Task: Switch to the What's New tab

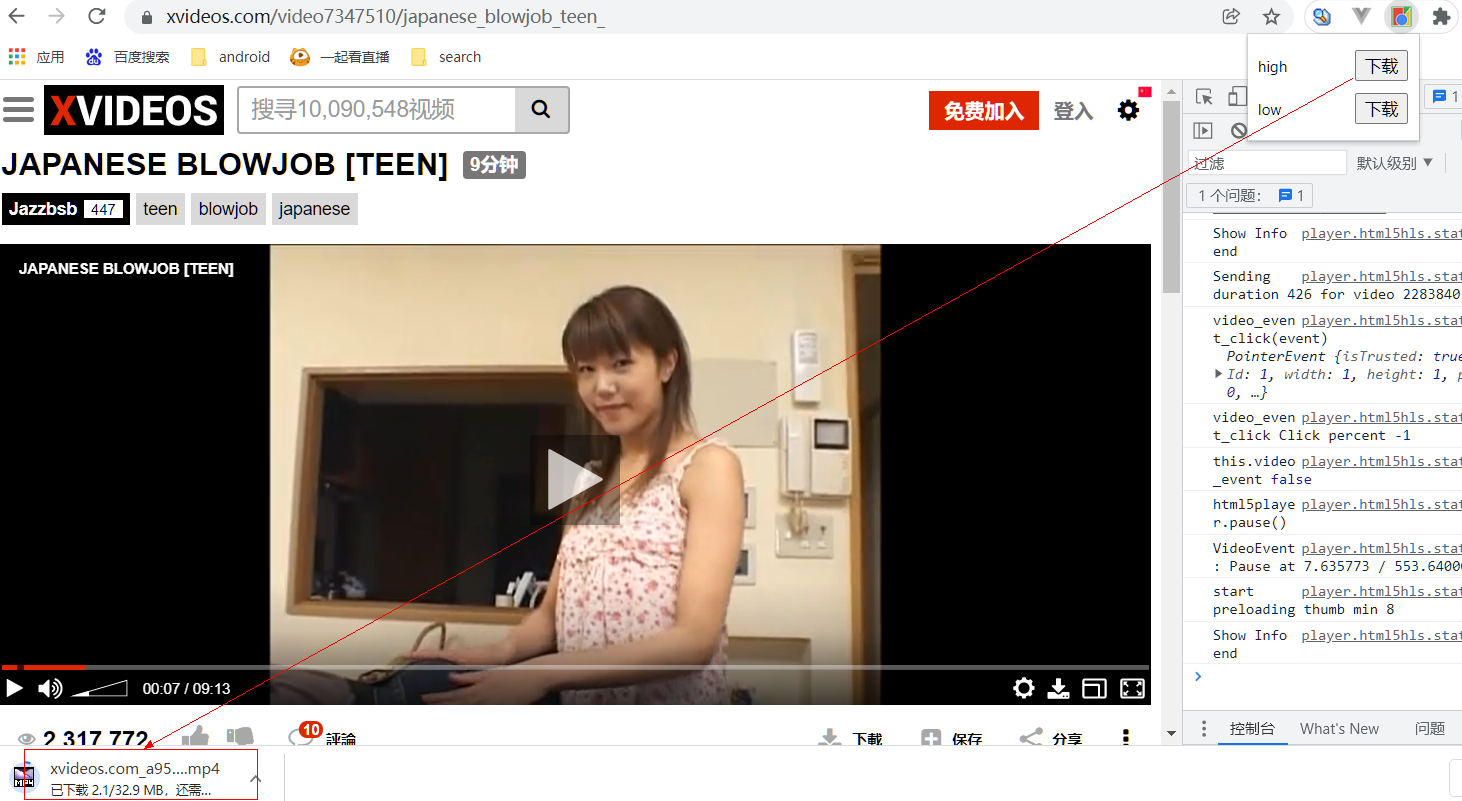Action: tap(1339, 729)
